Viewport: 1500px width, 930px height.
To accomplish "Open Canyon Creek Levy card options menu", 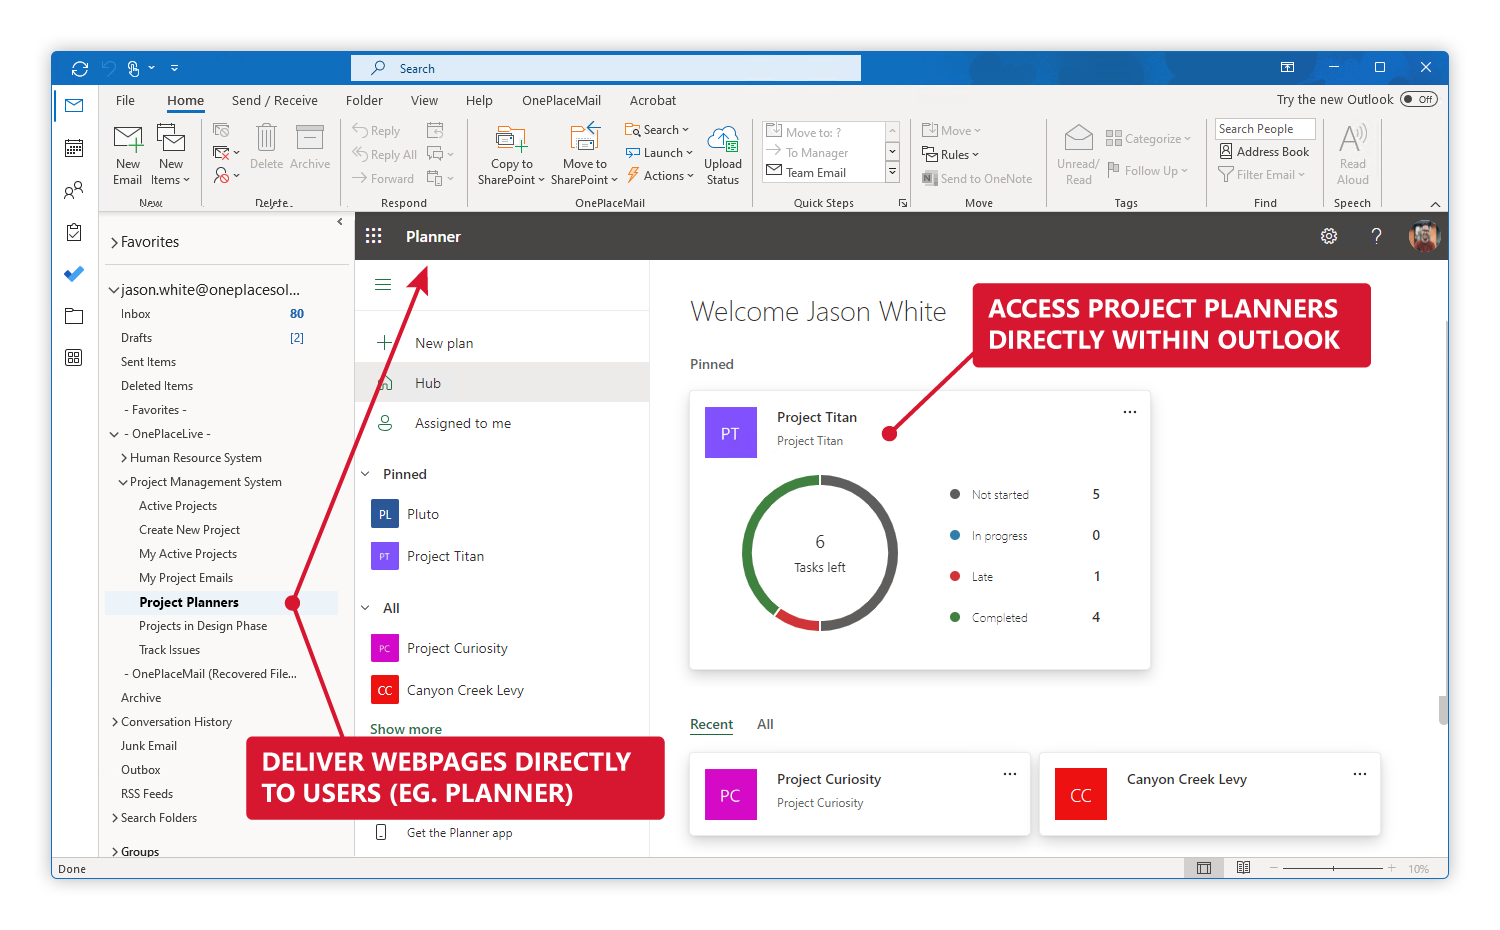I will [1360, 774].
